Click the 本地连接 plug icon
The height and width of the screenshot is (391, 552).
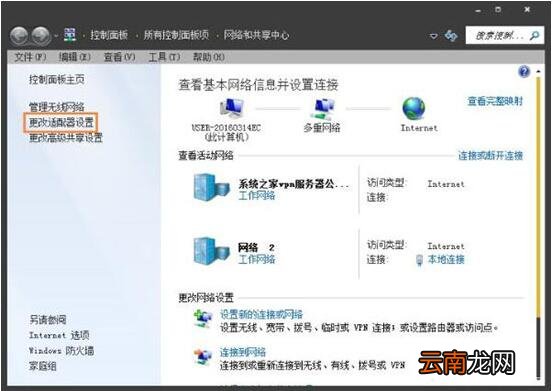click(419, 260)
